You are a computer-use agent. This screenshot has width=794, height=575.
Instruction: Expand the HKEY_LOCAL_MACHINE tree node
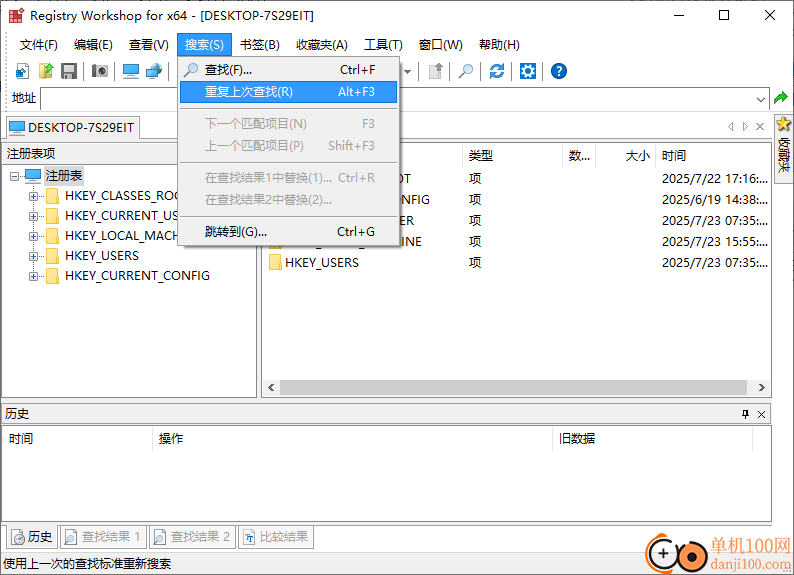(33, 236)
